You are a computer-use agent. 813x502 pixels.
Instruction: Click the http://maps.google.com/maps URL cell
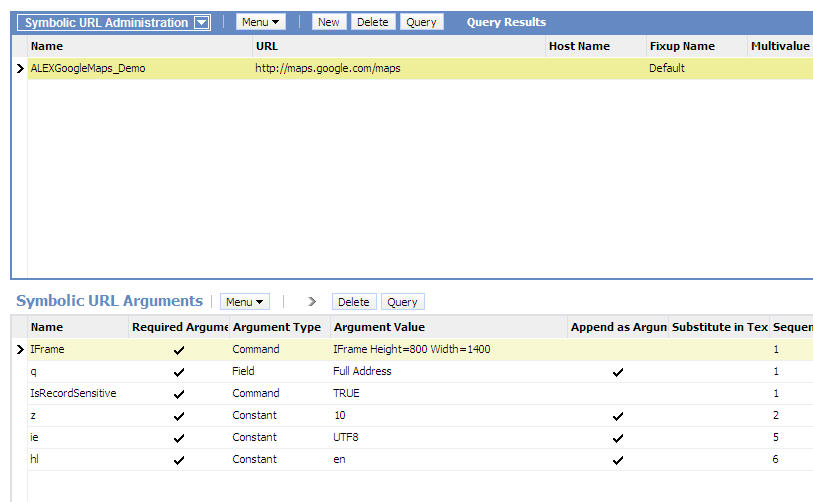pyautogui.click(x=399, y=68)
